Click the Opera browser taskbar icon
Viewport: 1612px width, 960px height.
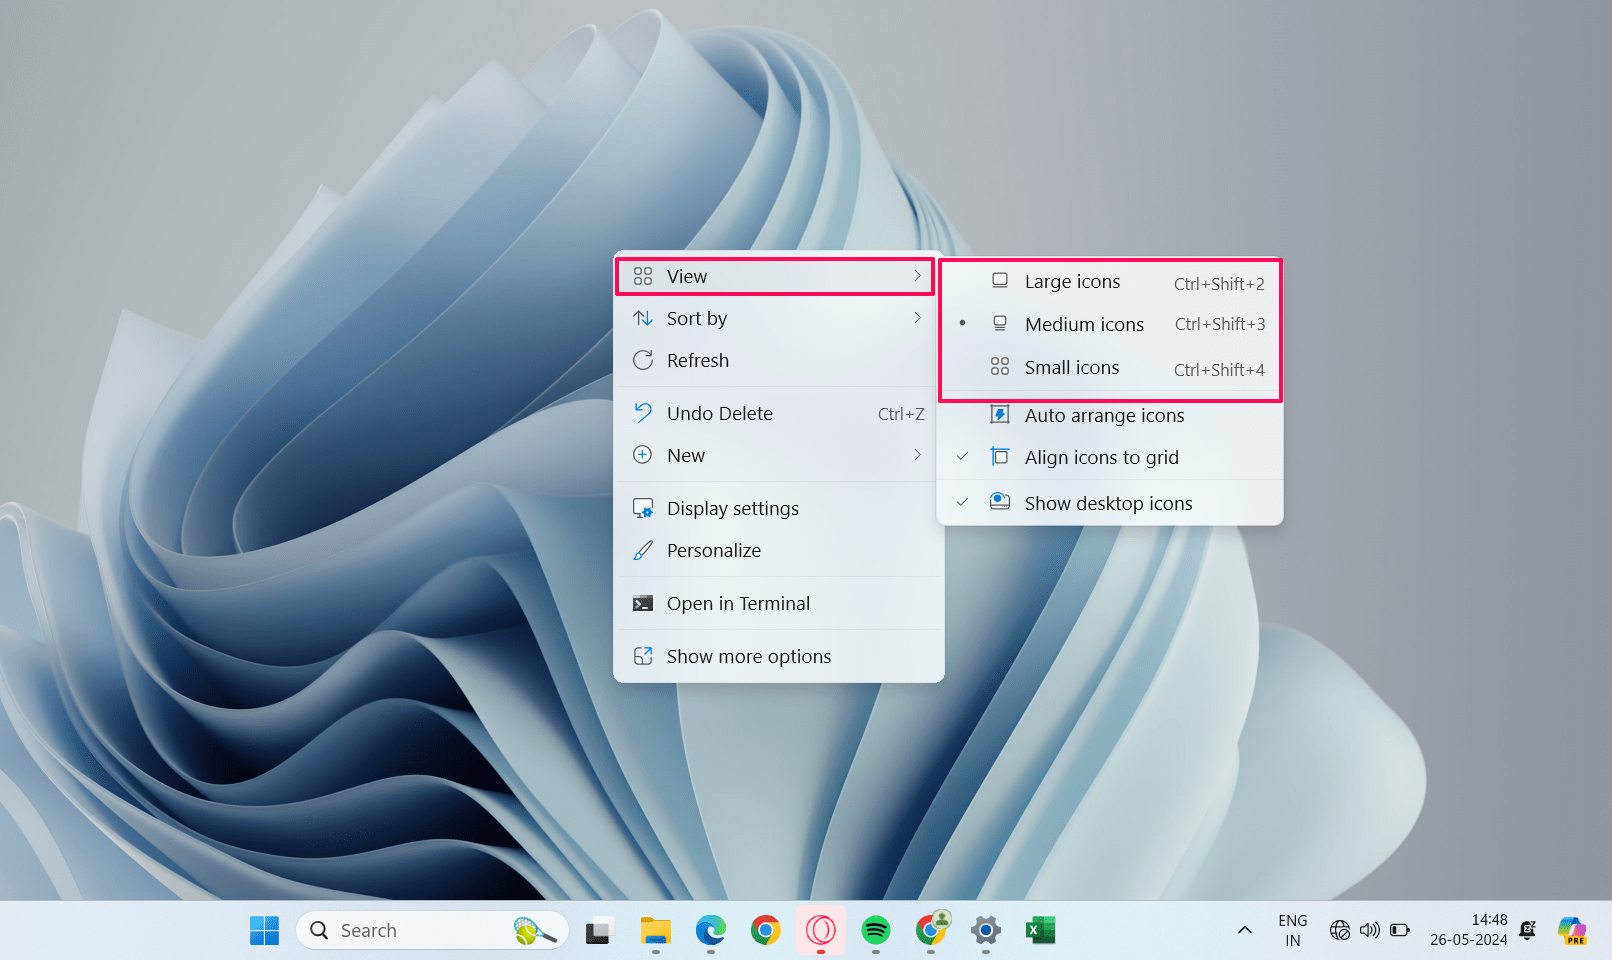click(x=820, y=931)
